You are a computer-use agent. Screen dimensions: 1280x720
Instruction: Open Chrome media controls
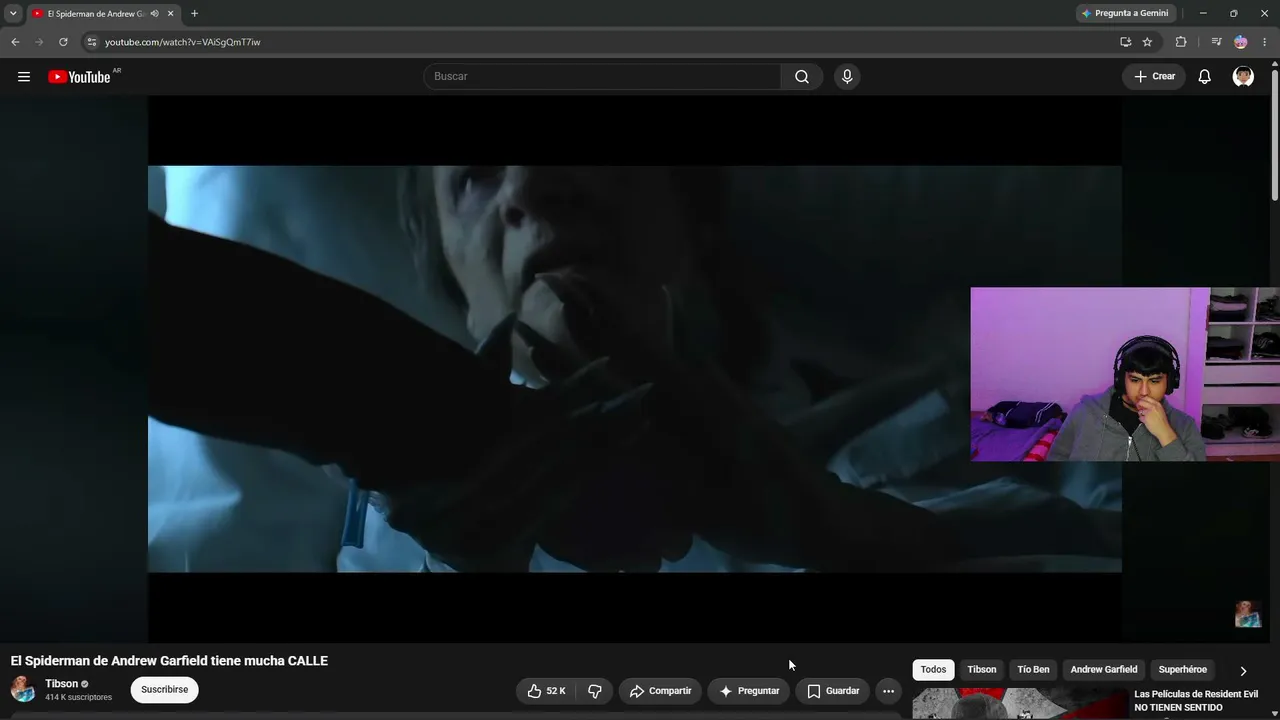[1216, 42]
